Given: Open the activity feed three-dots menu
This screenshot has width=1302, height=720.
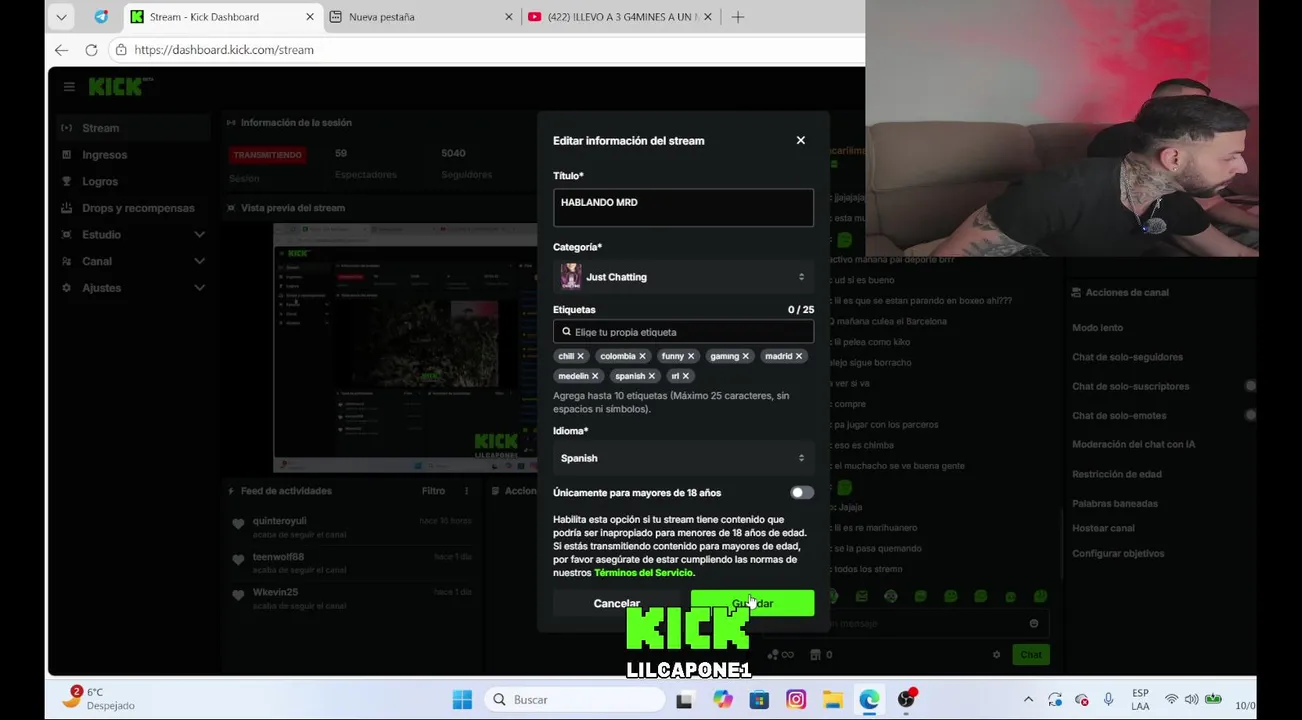Looking at the screenshot, I should (466, 491).
